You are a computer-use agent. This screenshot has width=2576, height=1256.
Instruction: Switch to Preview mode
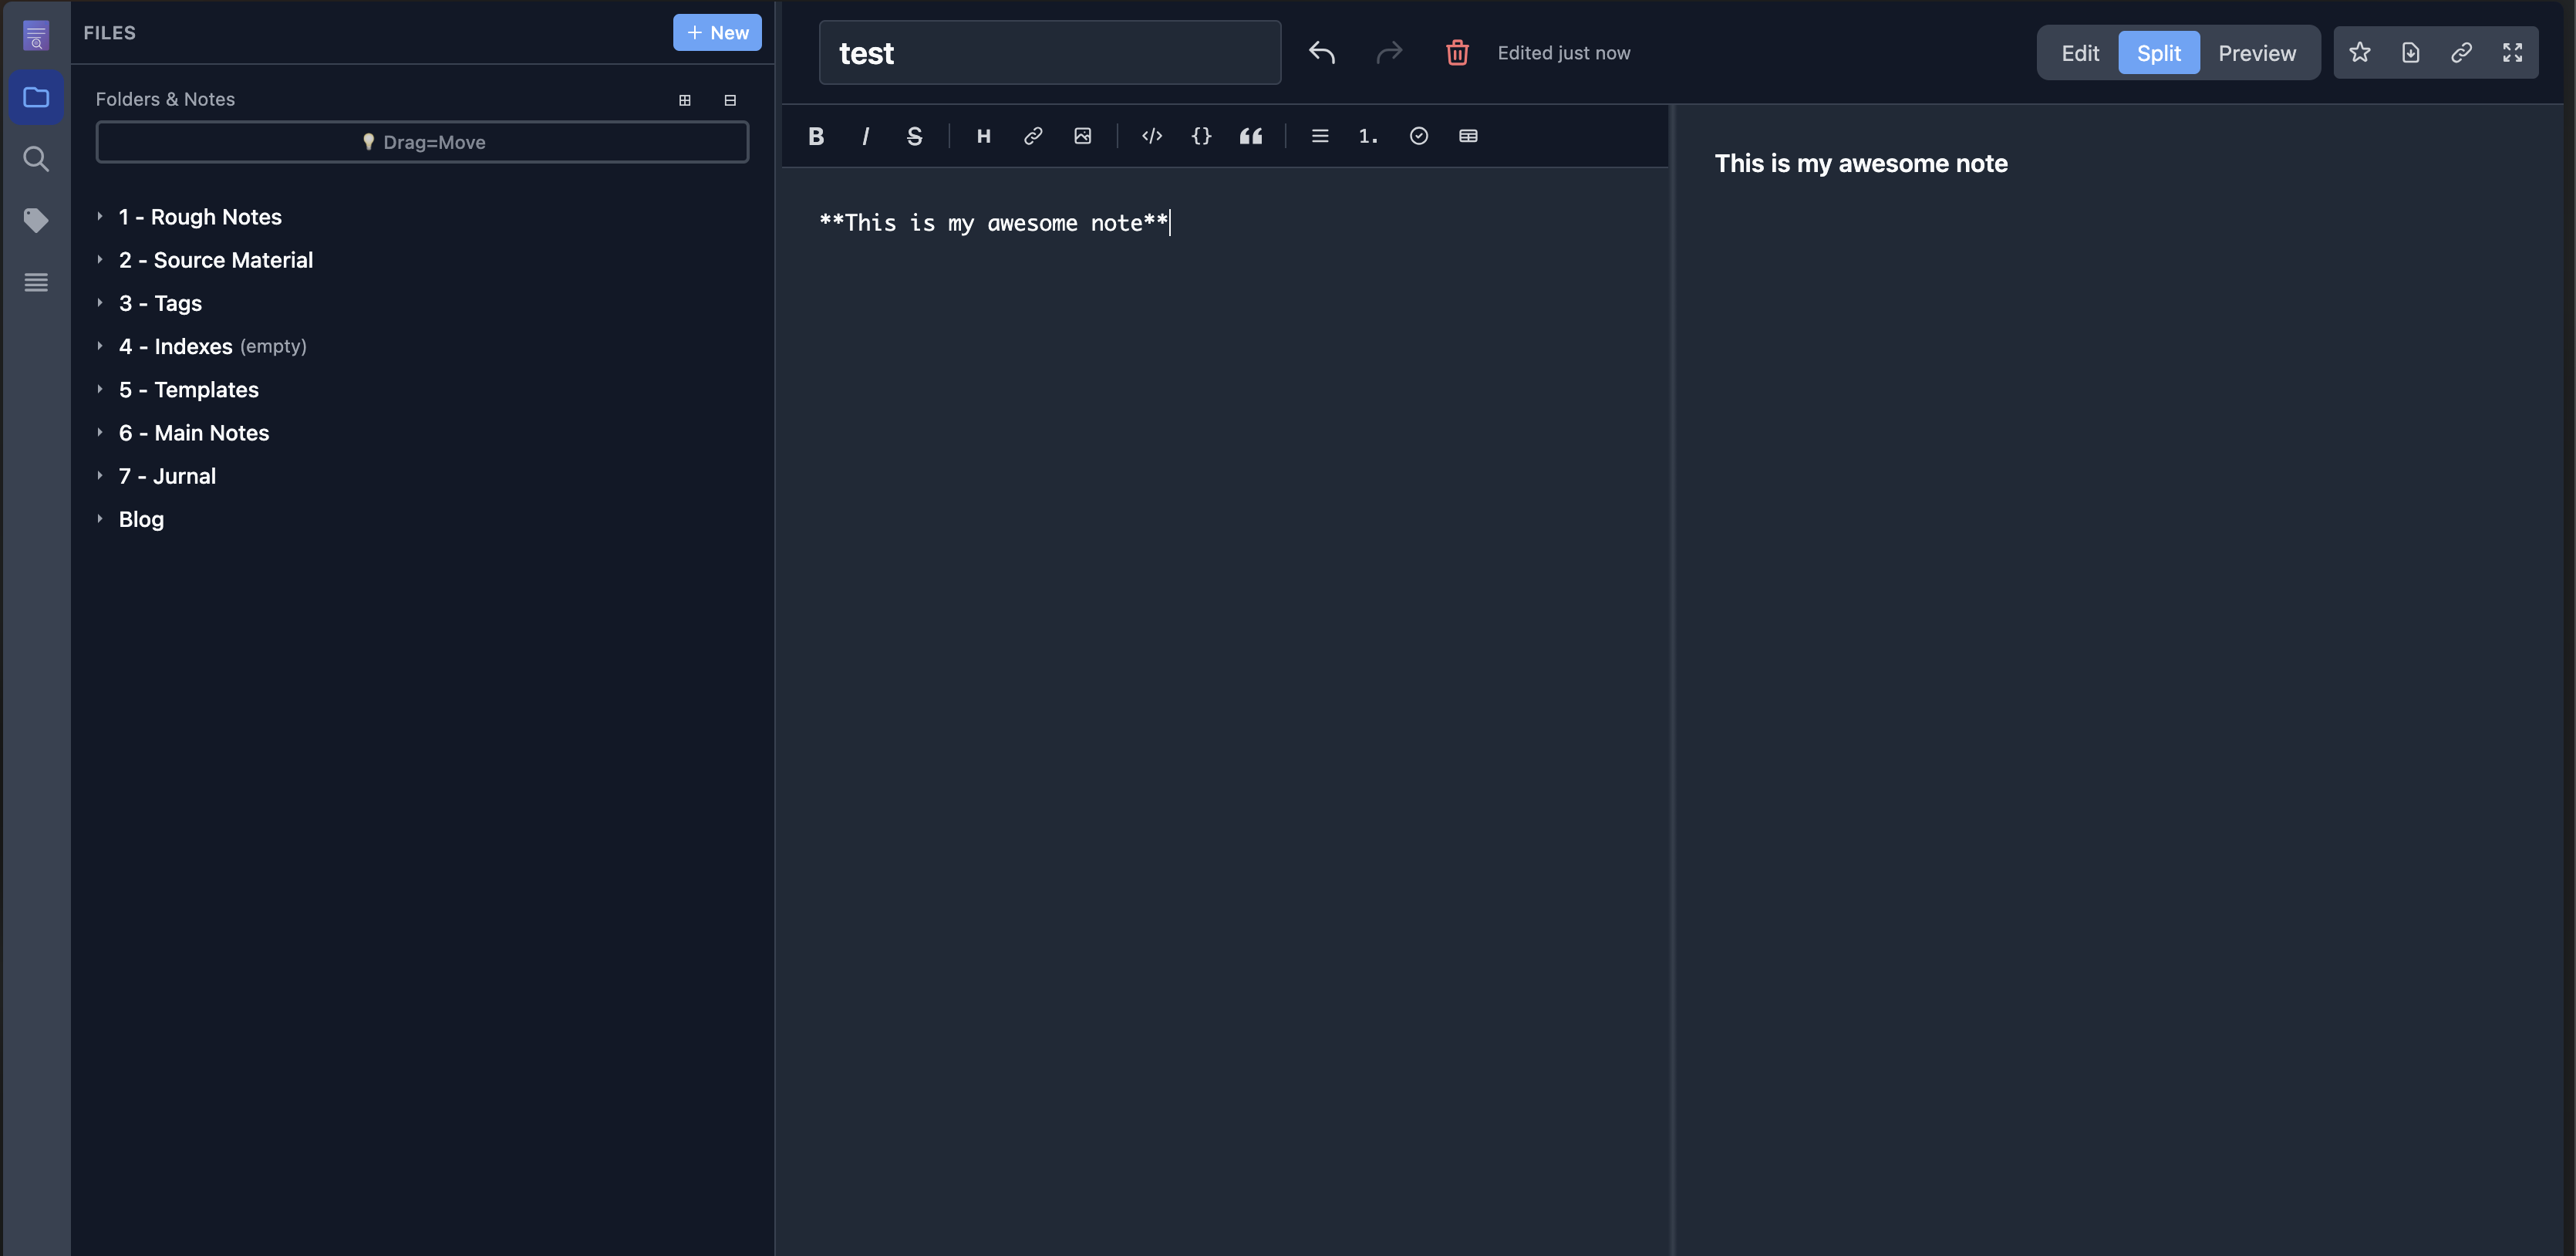pos(2256,53)
